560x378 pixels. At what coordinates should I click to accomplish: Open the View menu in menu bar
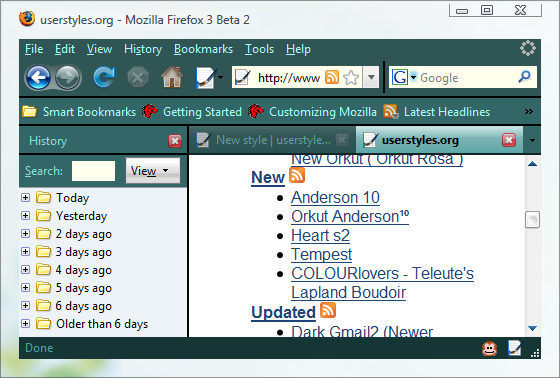coord(99,49)
